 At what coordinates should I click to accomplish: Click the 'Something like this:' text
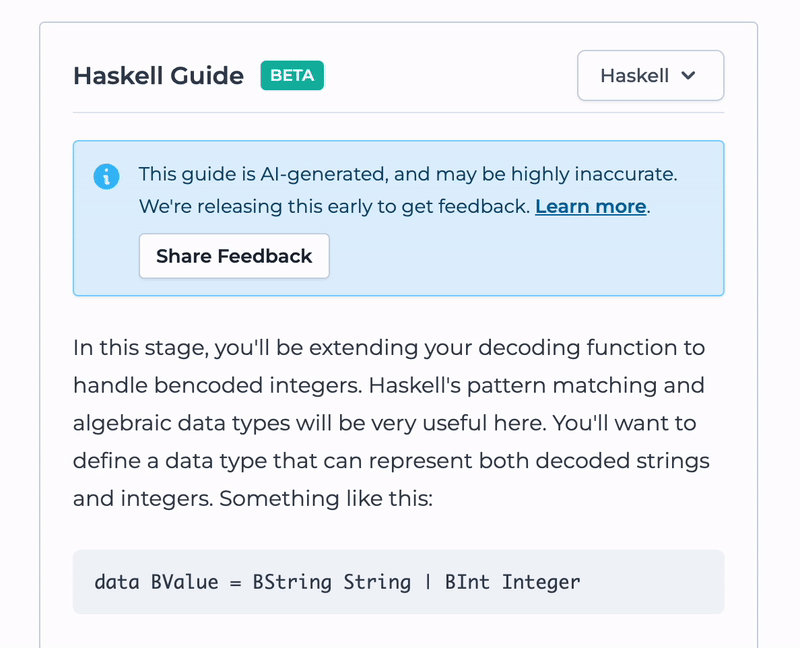coord(326,499)
